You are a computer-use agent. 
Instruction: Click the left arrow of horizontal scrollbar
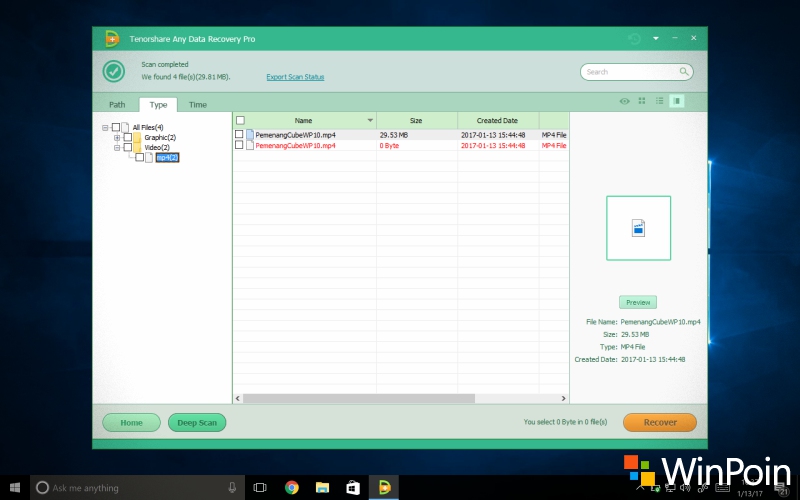tap(237, 398)
